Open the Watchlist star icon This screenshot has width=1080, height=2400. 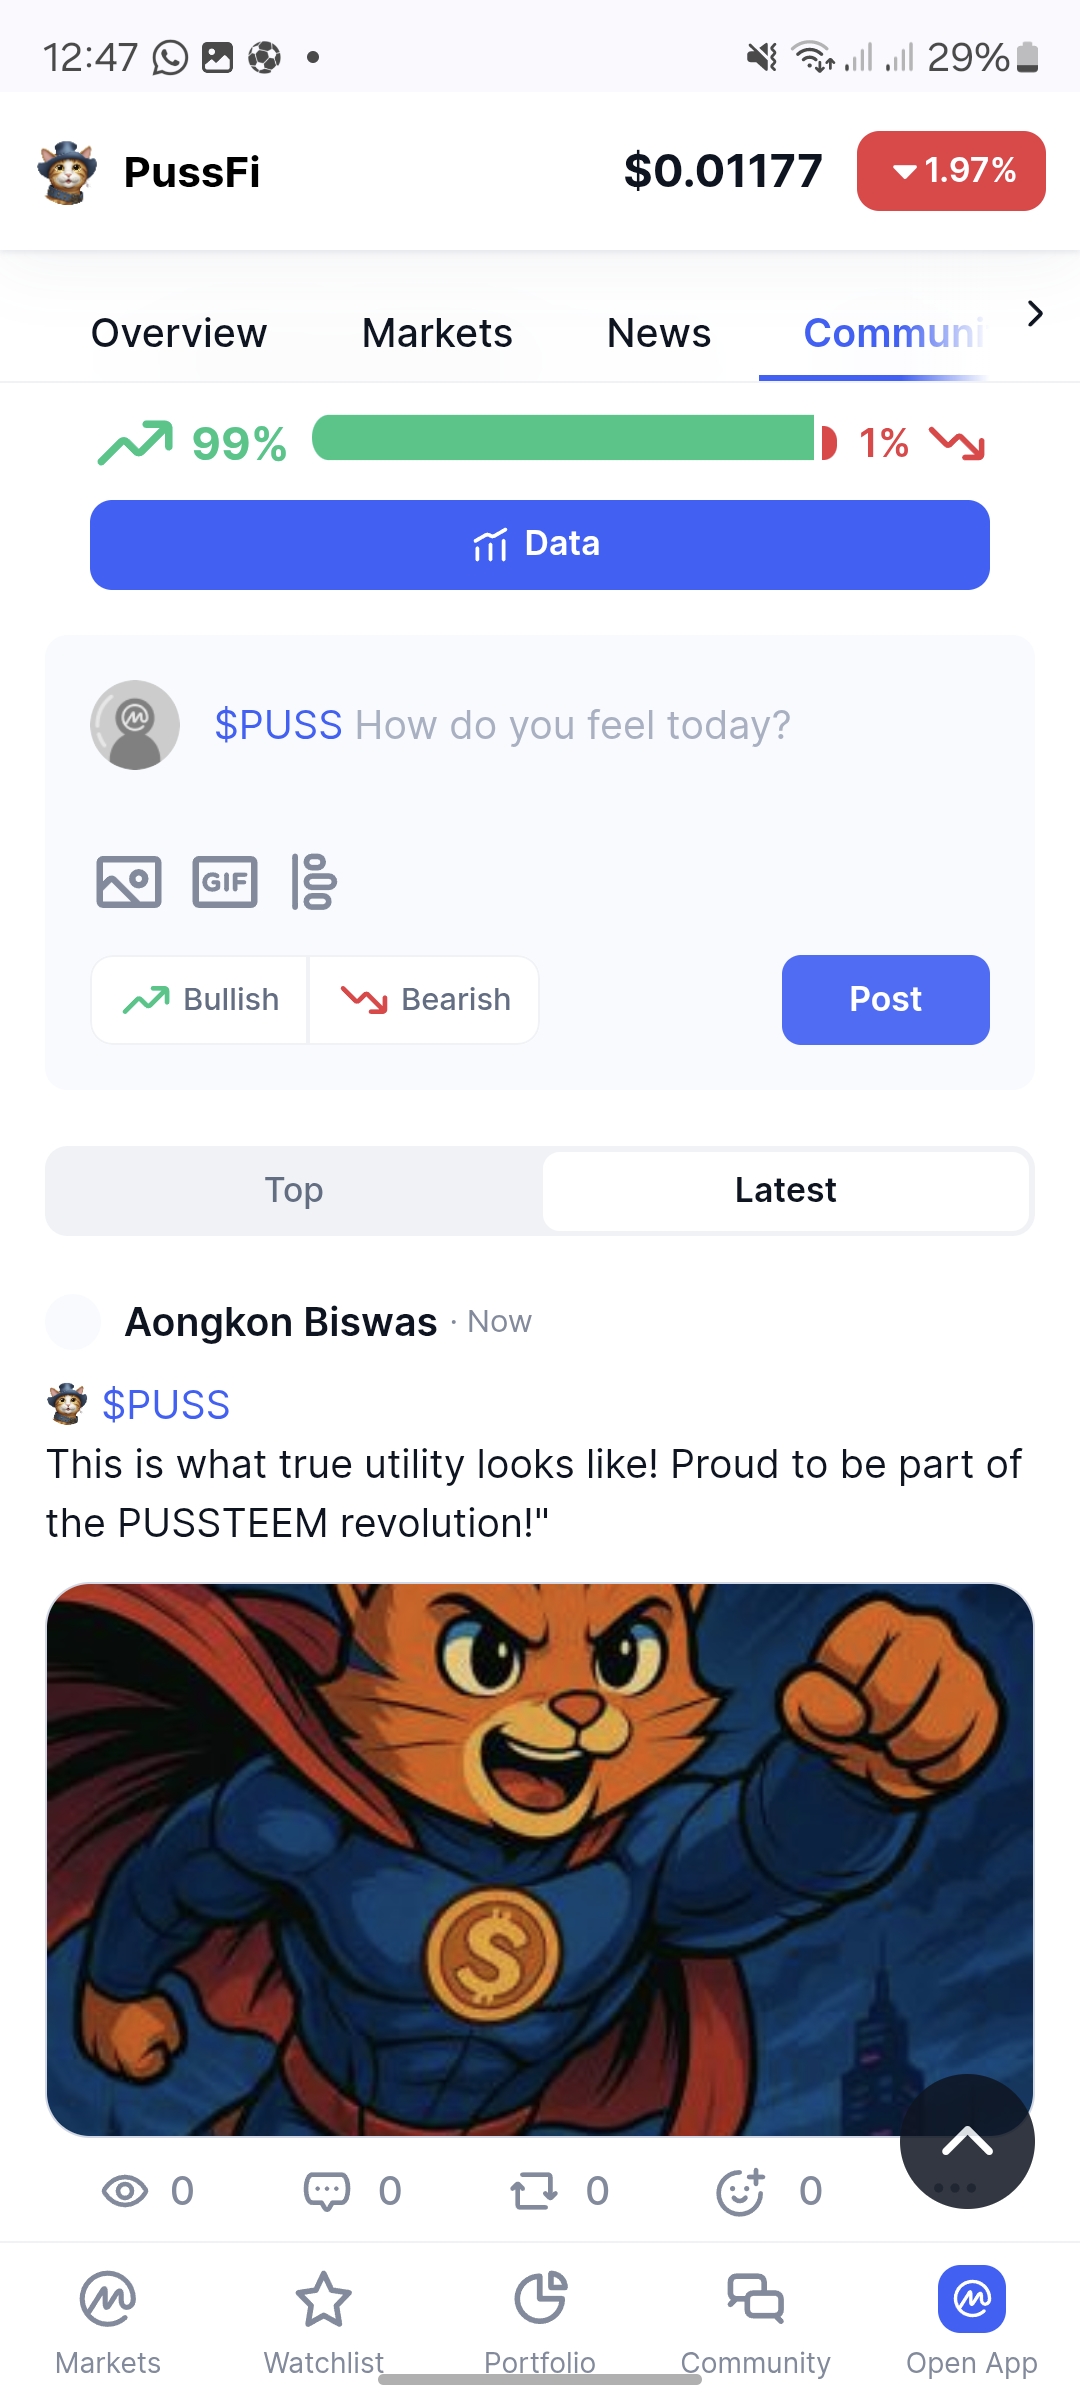(324, 2299)
